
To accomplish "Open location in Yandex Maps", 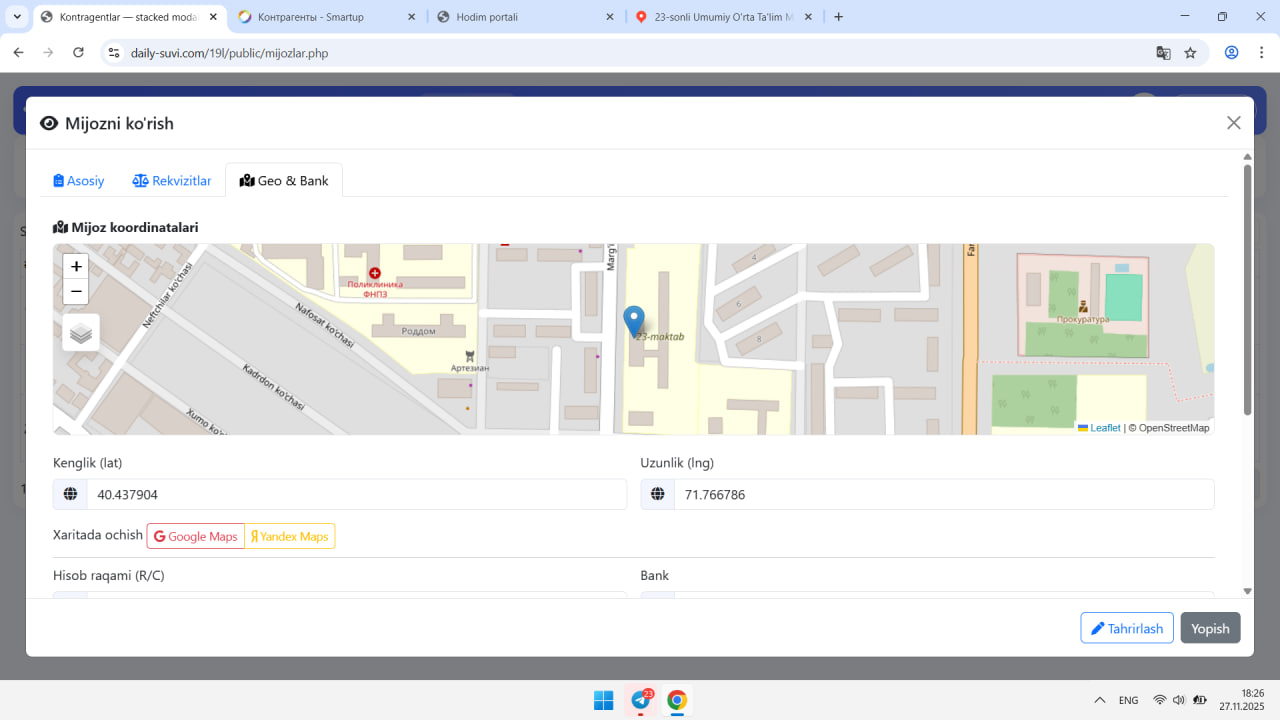I will [290, 537].
